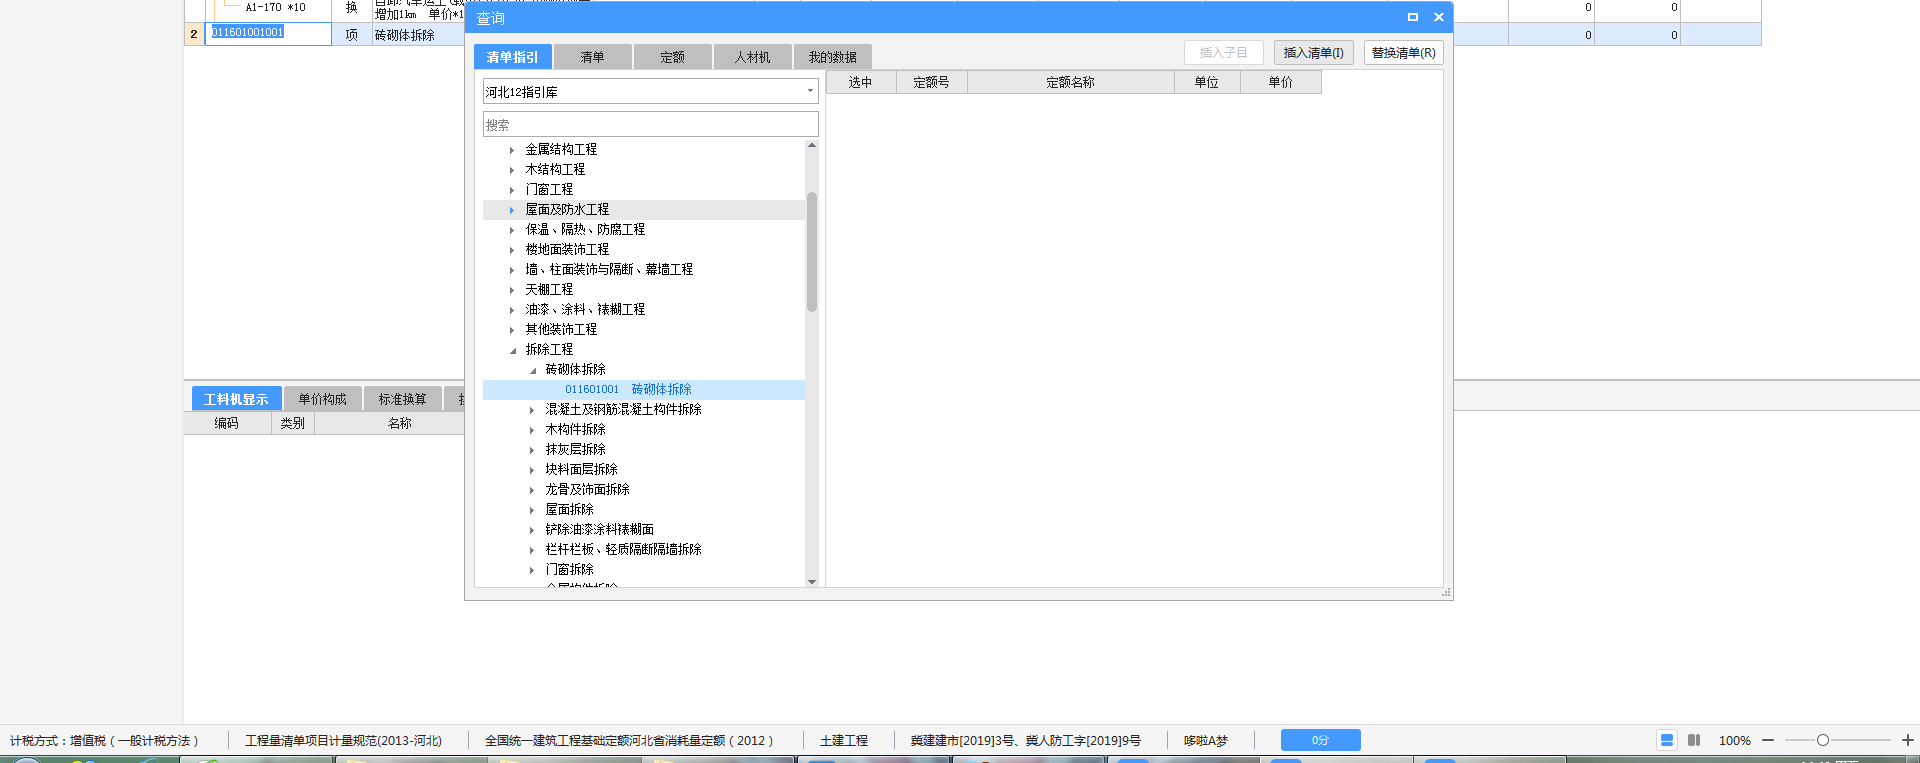
Task: Open the 河北12指引库 library dropdown
Action: click(810, 91)
